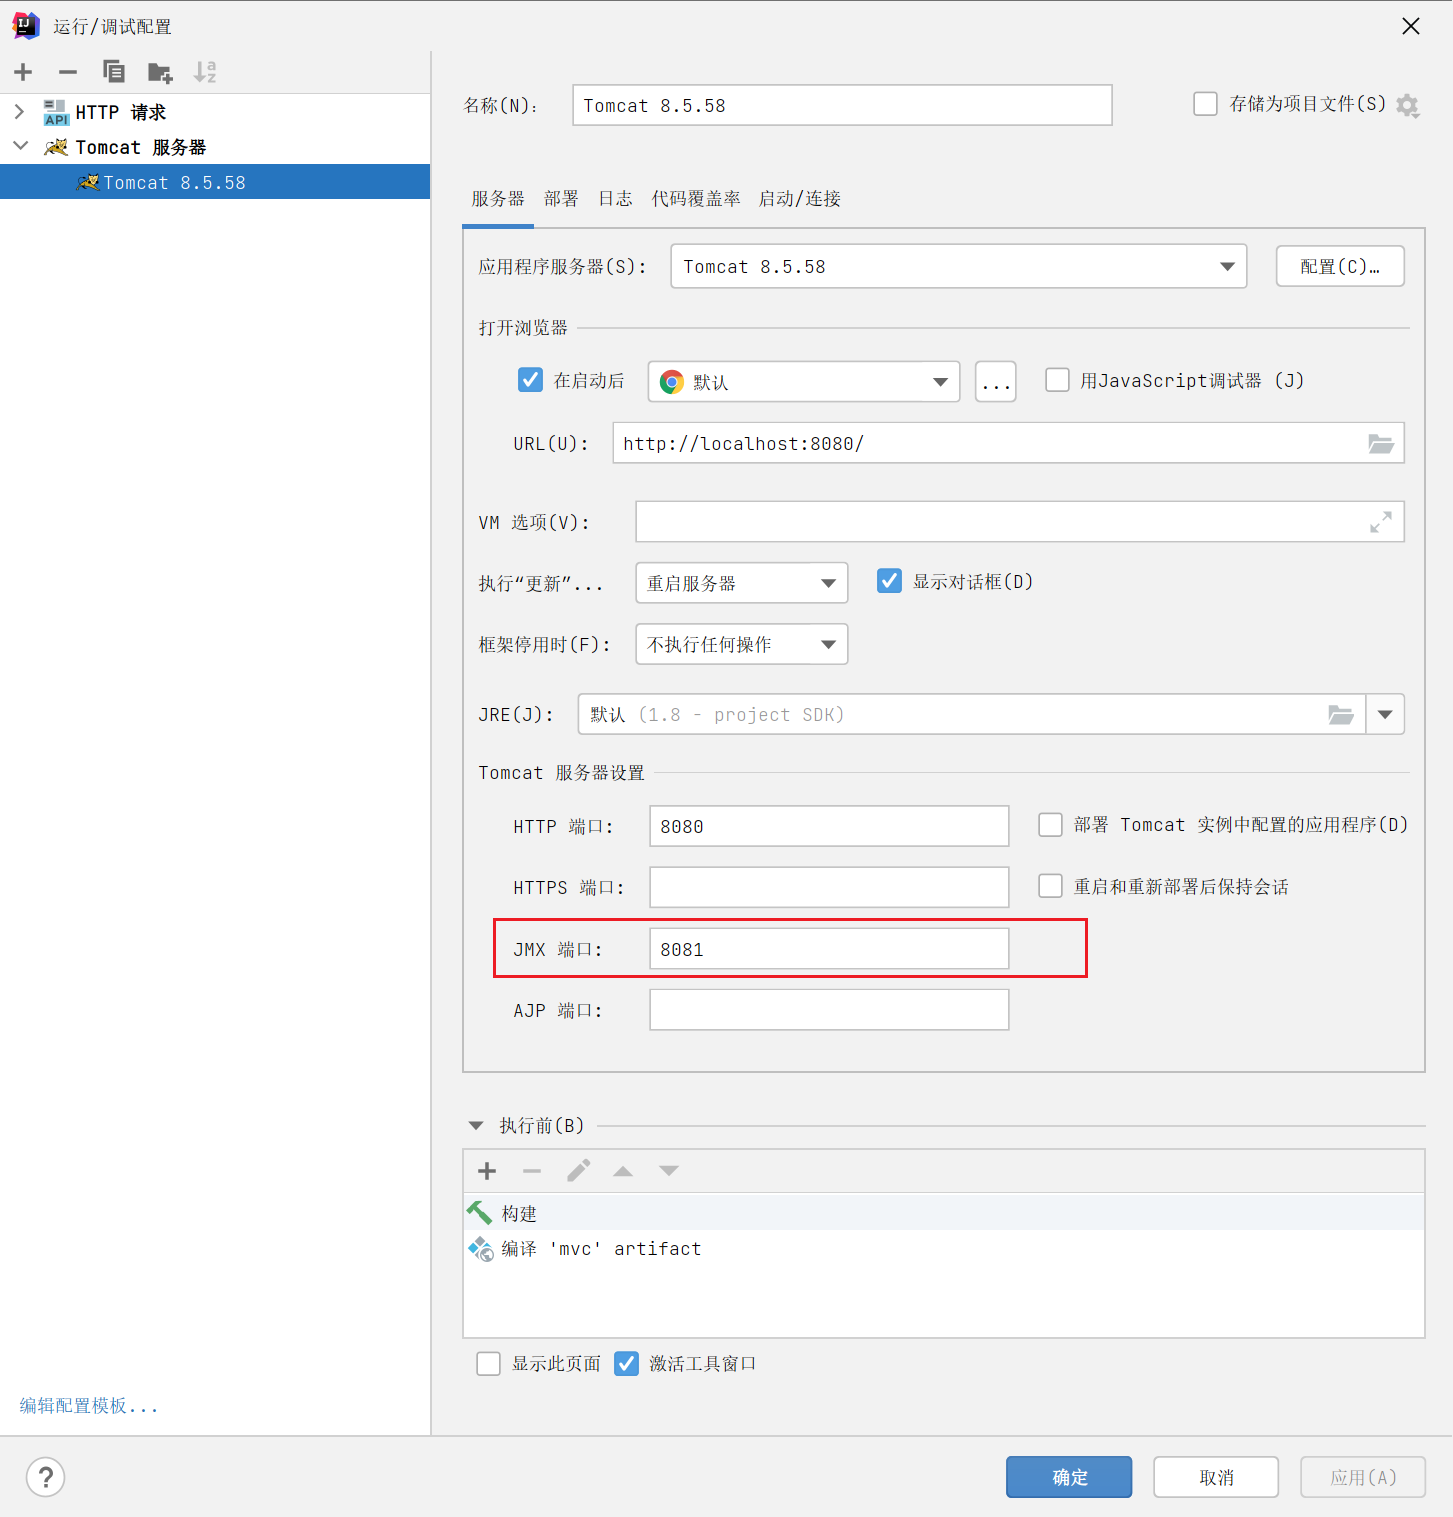Switch to the 代码覆盖率 tab
The height and width of the screenshot is (1517, 1453).
pos(696,198)
